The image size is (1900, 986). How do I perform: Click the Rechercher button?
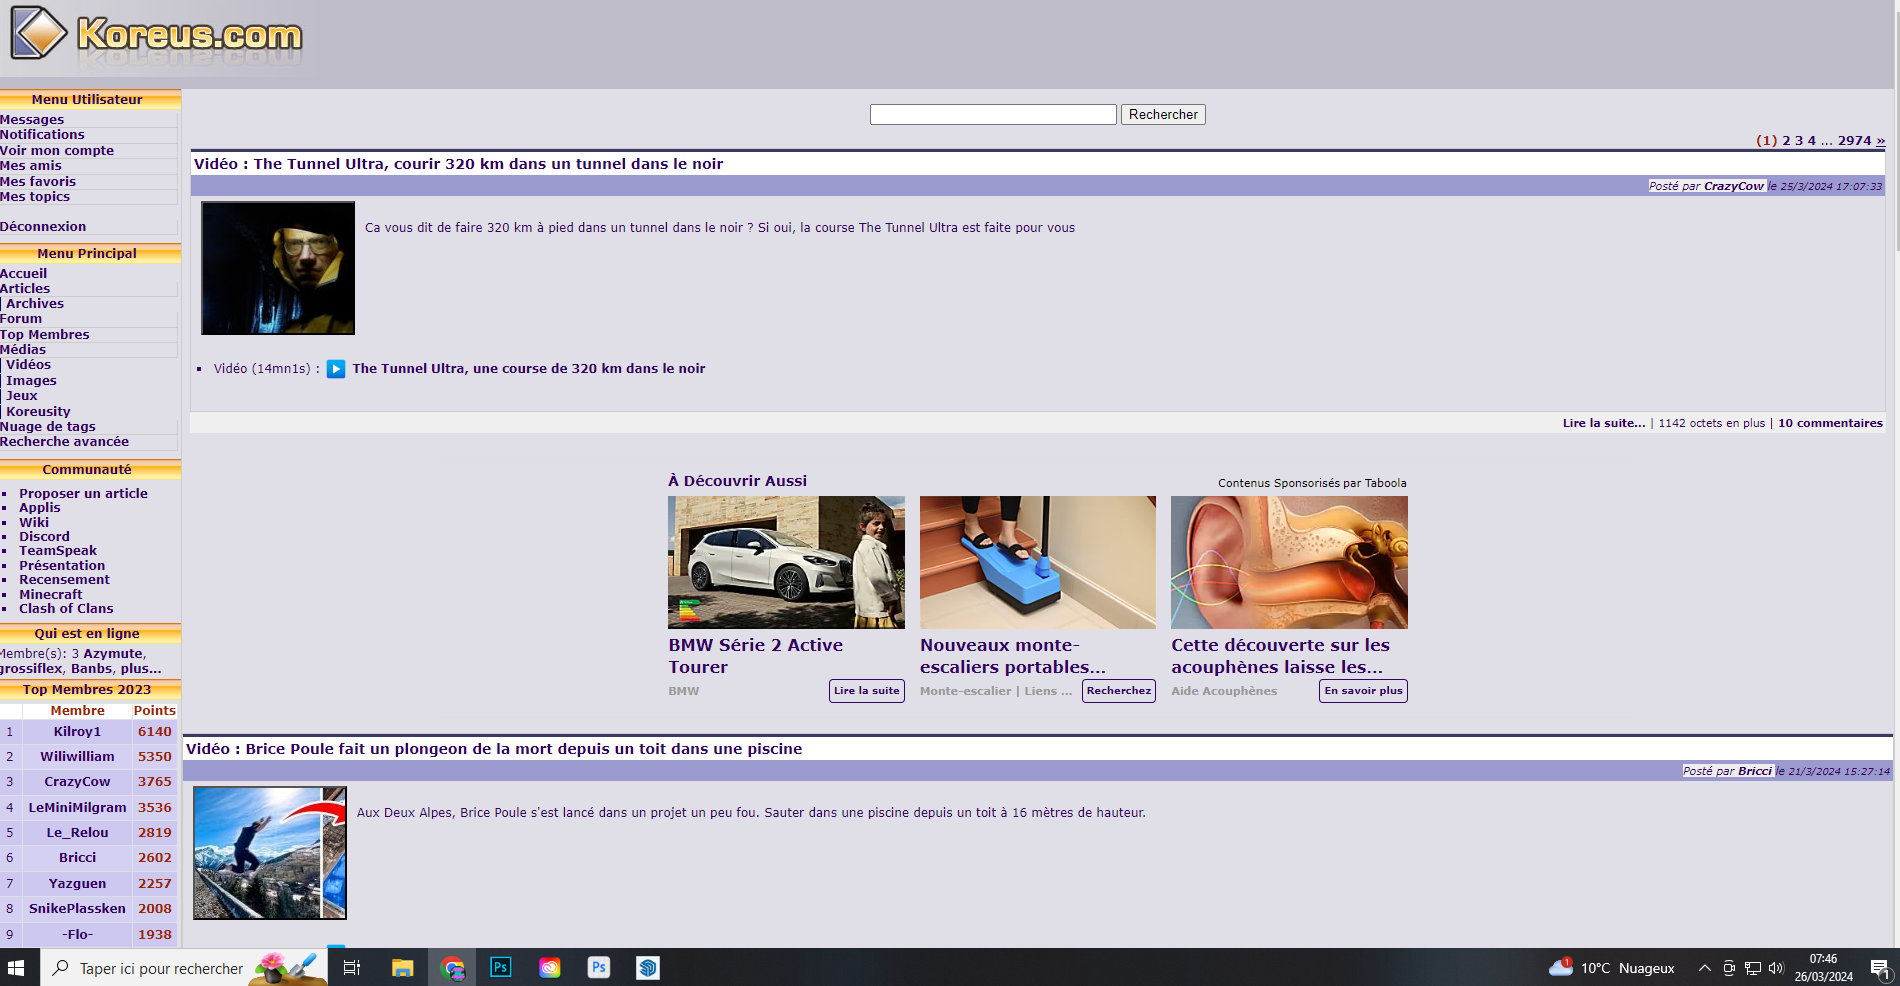1162,115
